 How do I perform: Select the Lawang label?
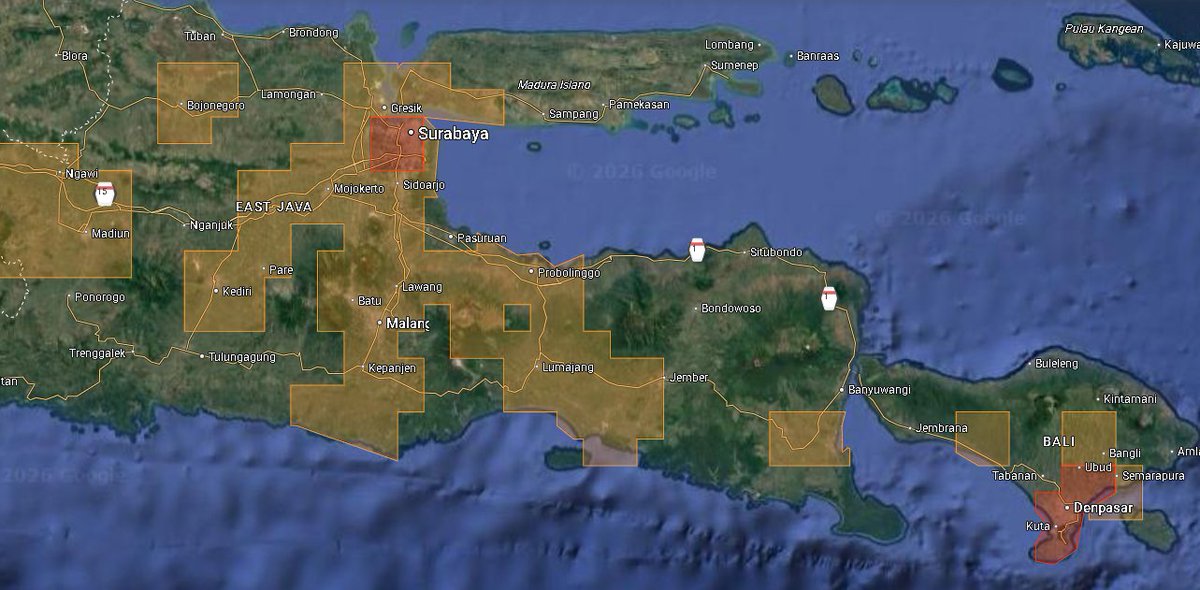click(x=421, y=287)
